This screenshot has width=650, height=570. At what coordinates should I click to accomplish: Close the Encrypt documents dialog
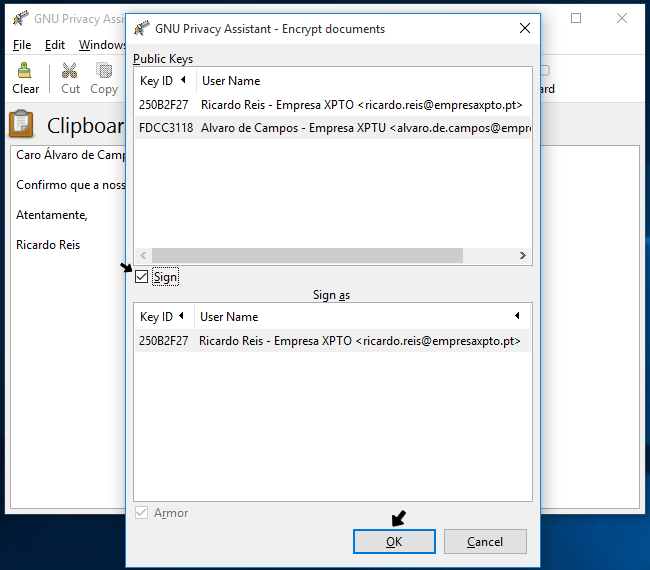pos(525,28)
